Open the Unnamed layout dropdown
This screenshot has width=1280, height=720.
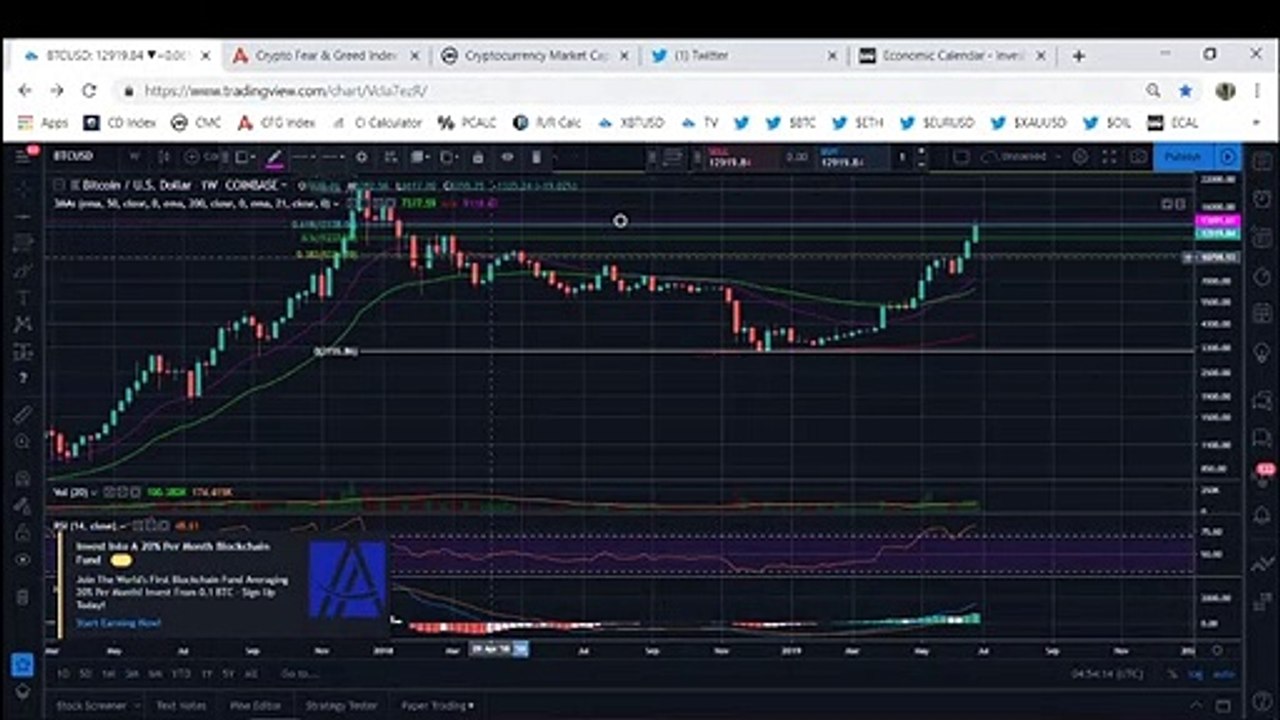click(1022, 156)
